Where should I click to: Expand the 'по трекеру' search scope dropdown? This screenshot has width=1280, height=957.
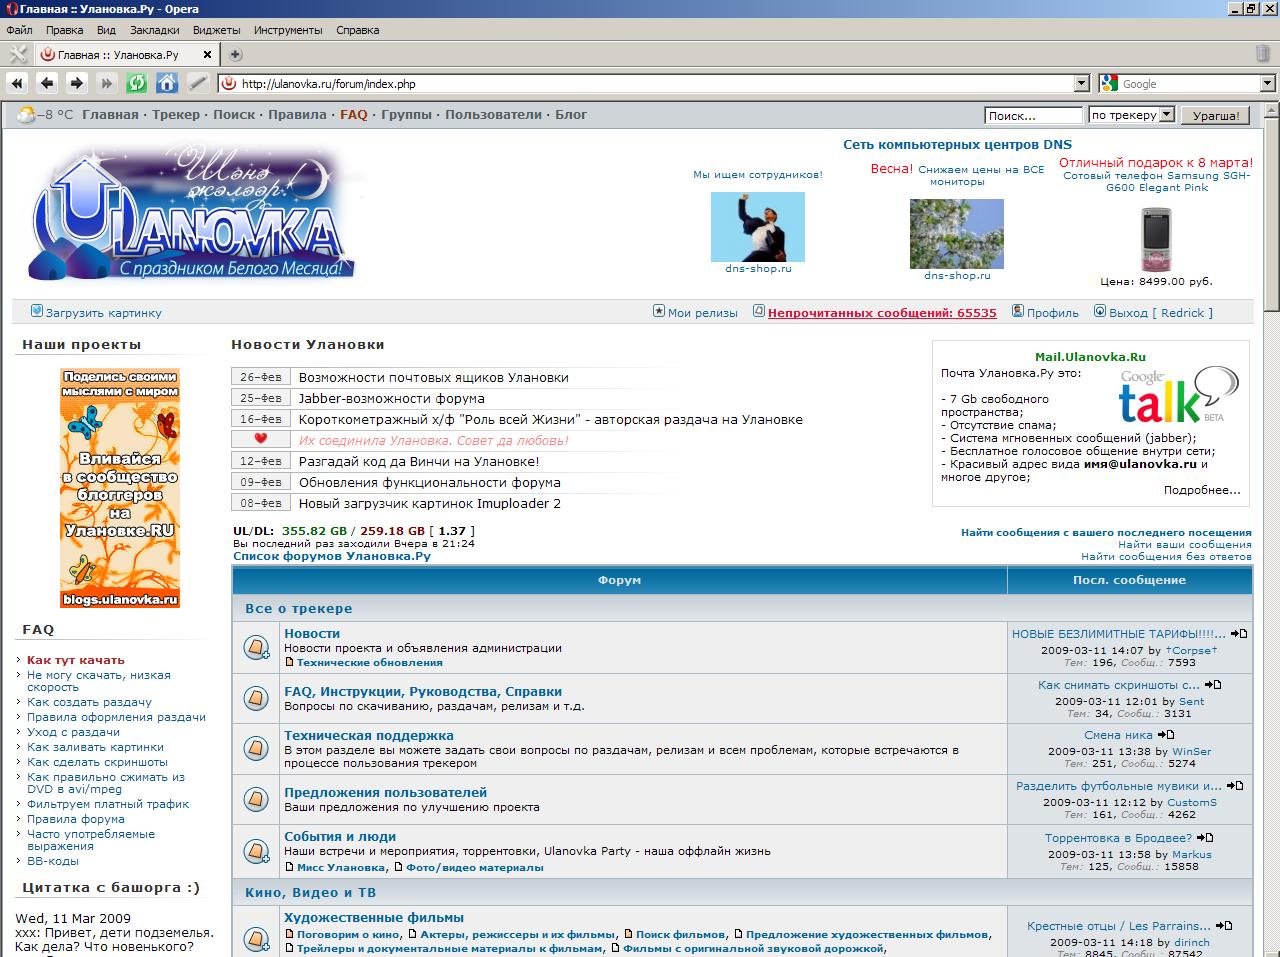tap(1165, 115)
